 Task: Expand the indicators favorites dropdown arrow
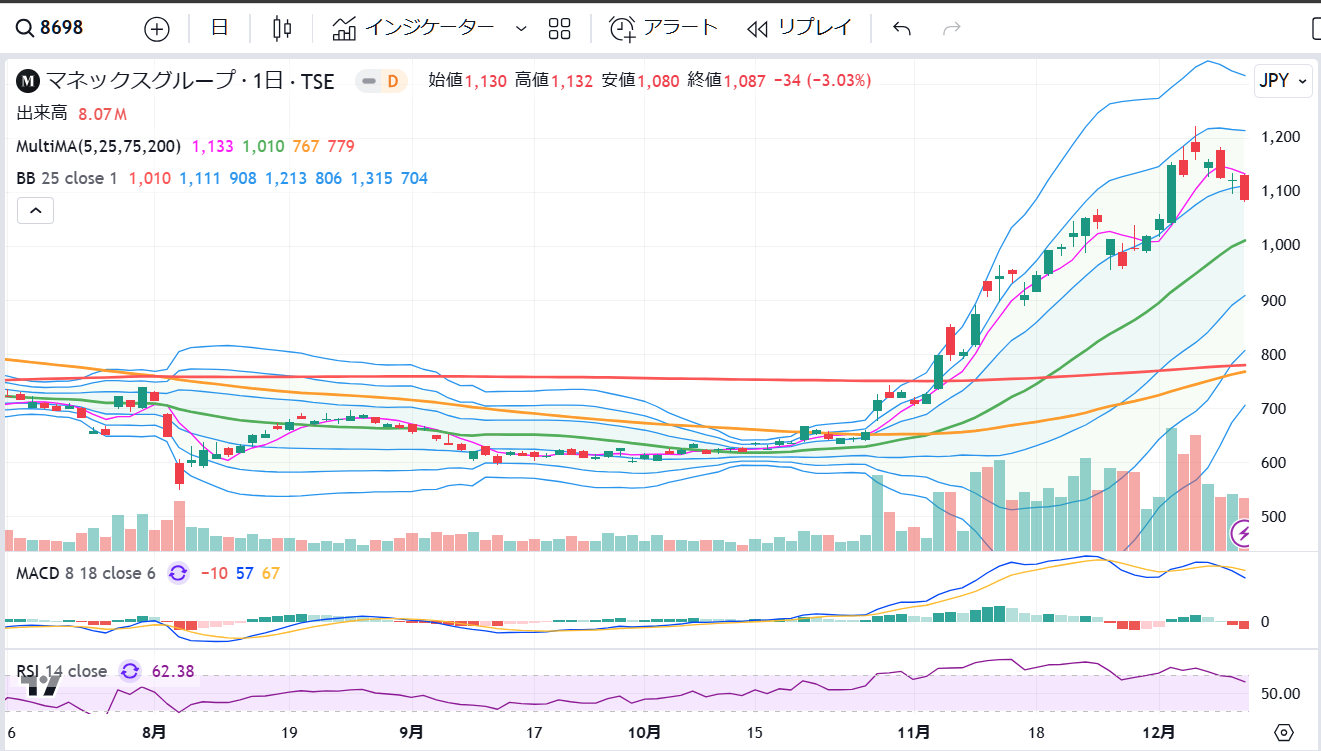pos(520,29)
